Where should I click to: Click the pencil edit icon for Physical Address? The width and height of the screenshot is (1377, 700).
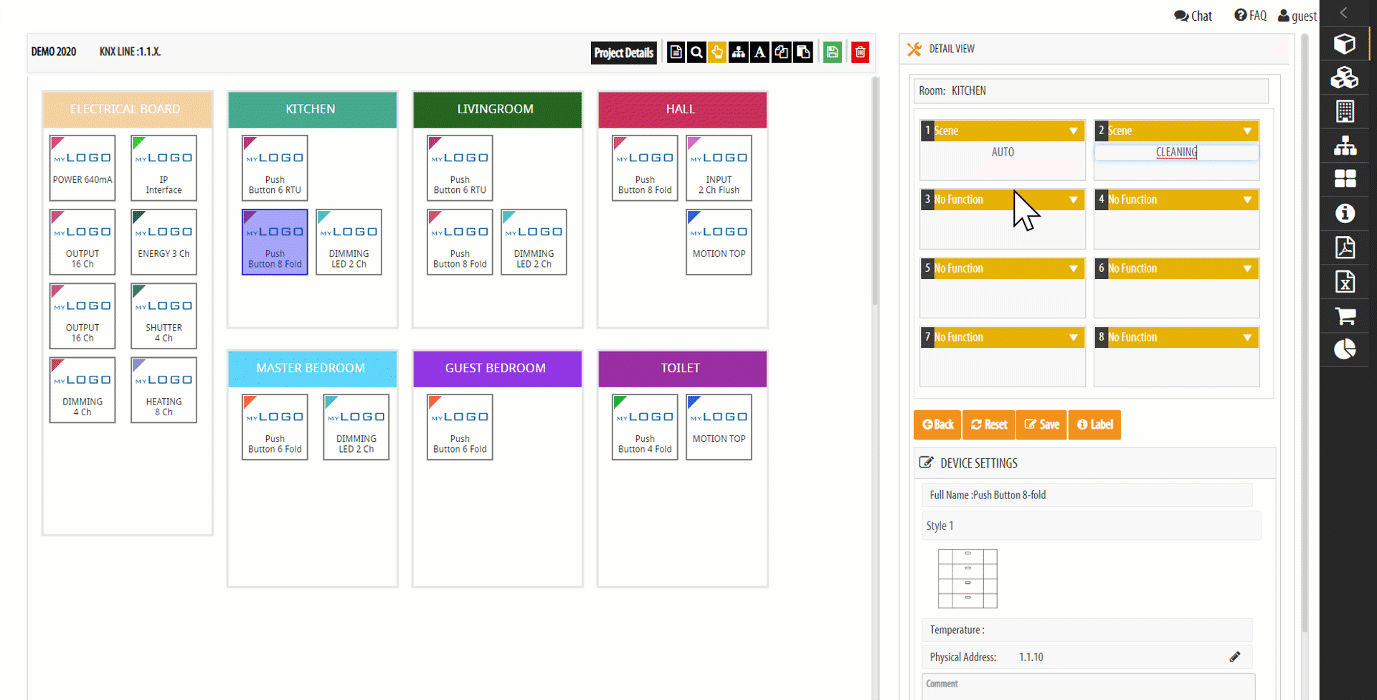1234,657
